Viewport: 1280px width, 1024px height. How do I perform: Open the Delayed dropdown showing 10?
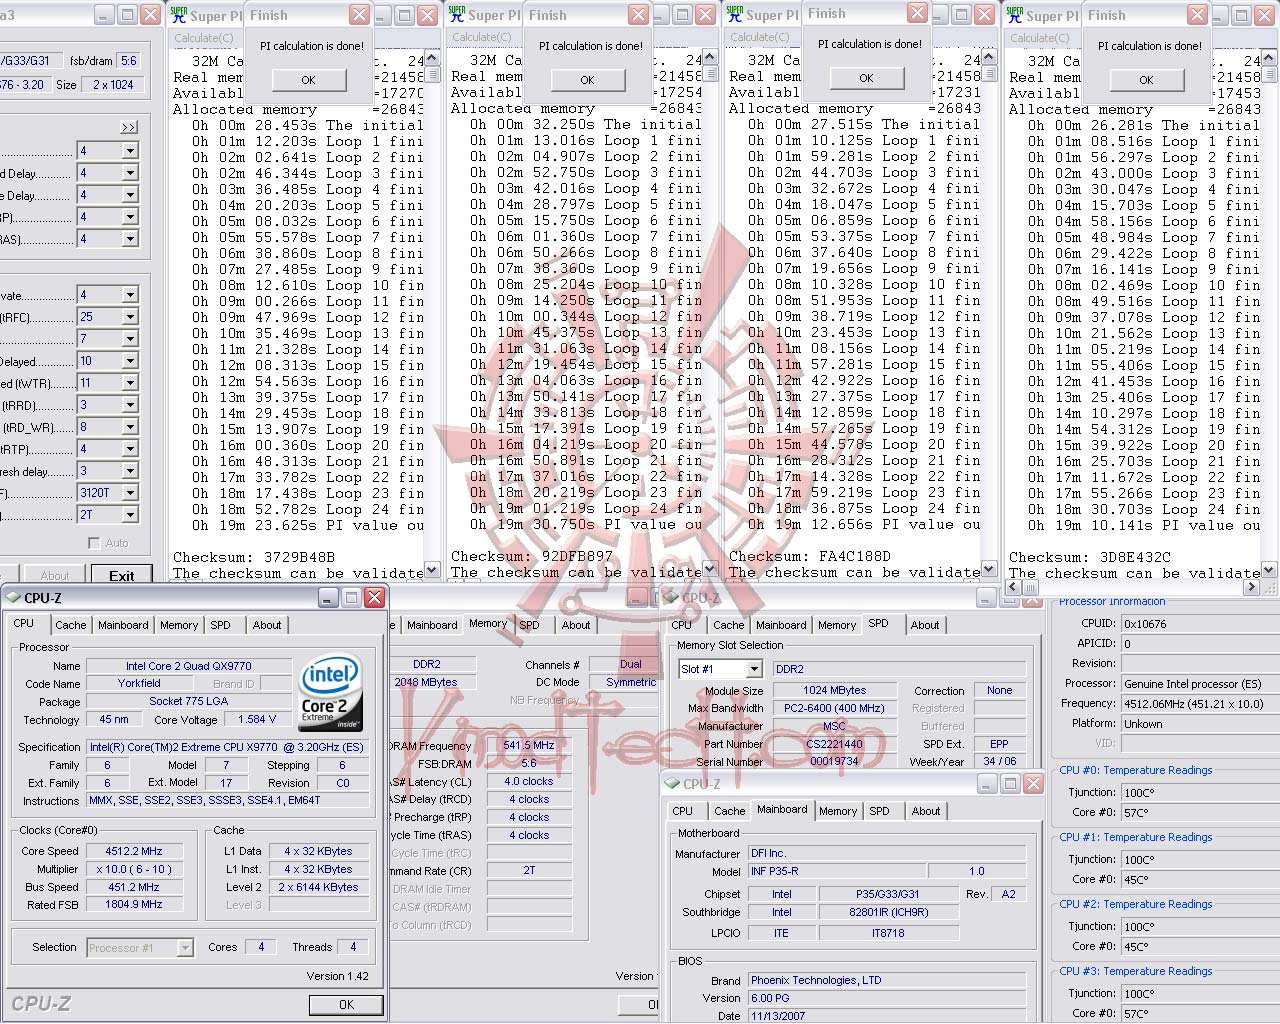coord(130,361)
